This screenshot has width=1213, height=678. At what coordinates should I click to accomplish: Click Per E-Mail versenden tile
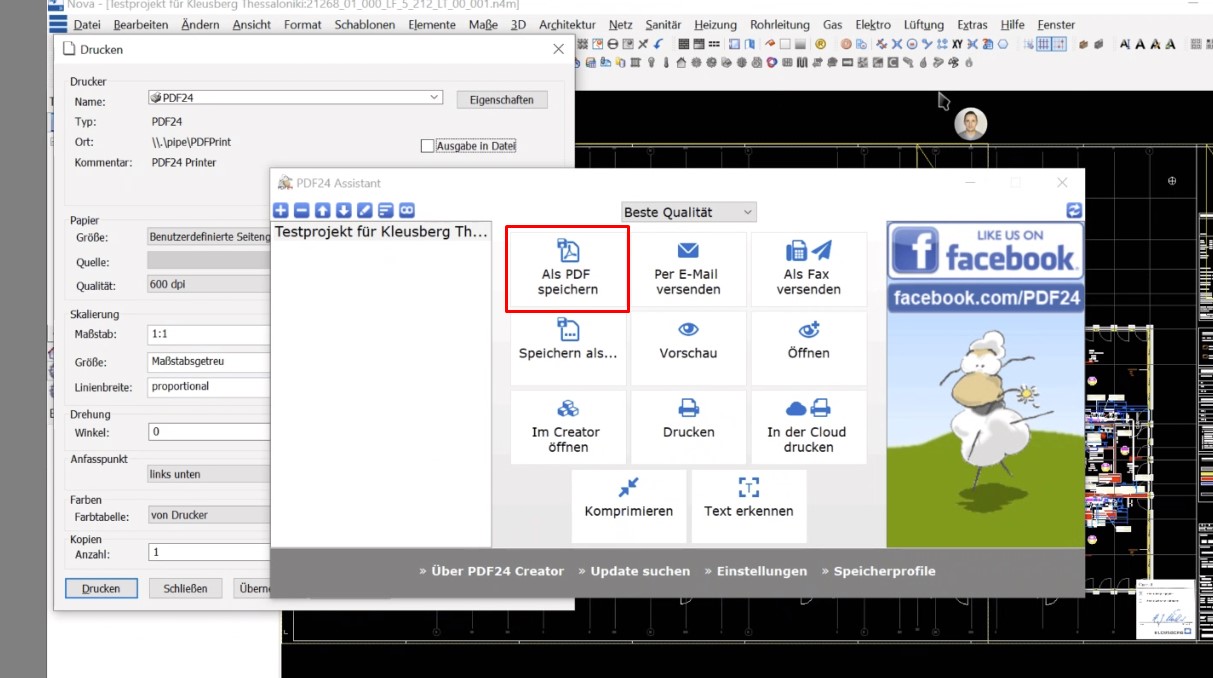click(688, 269)
